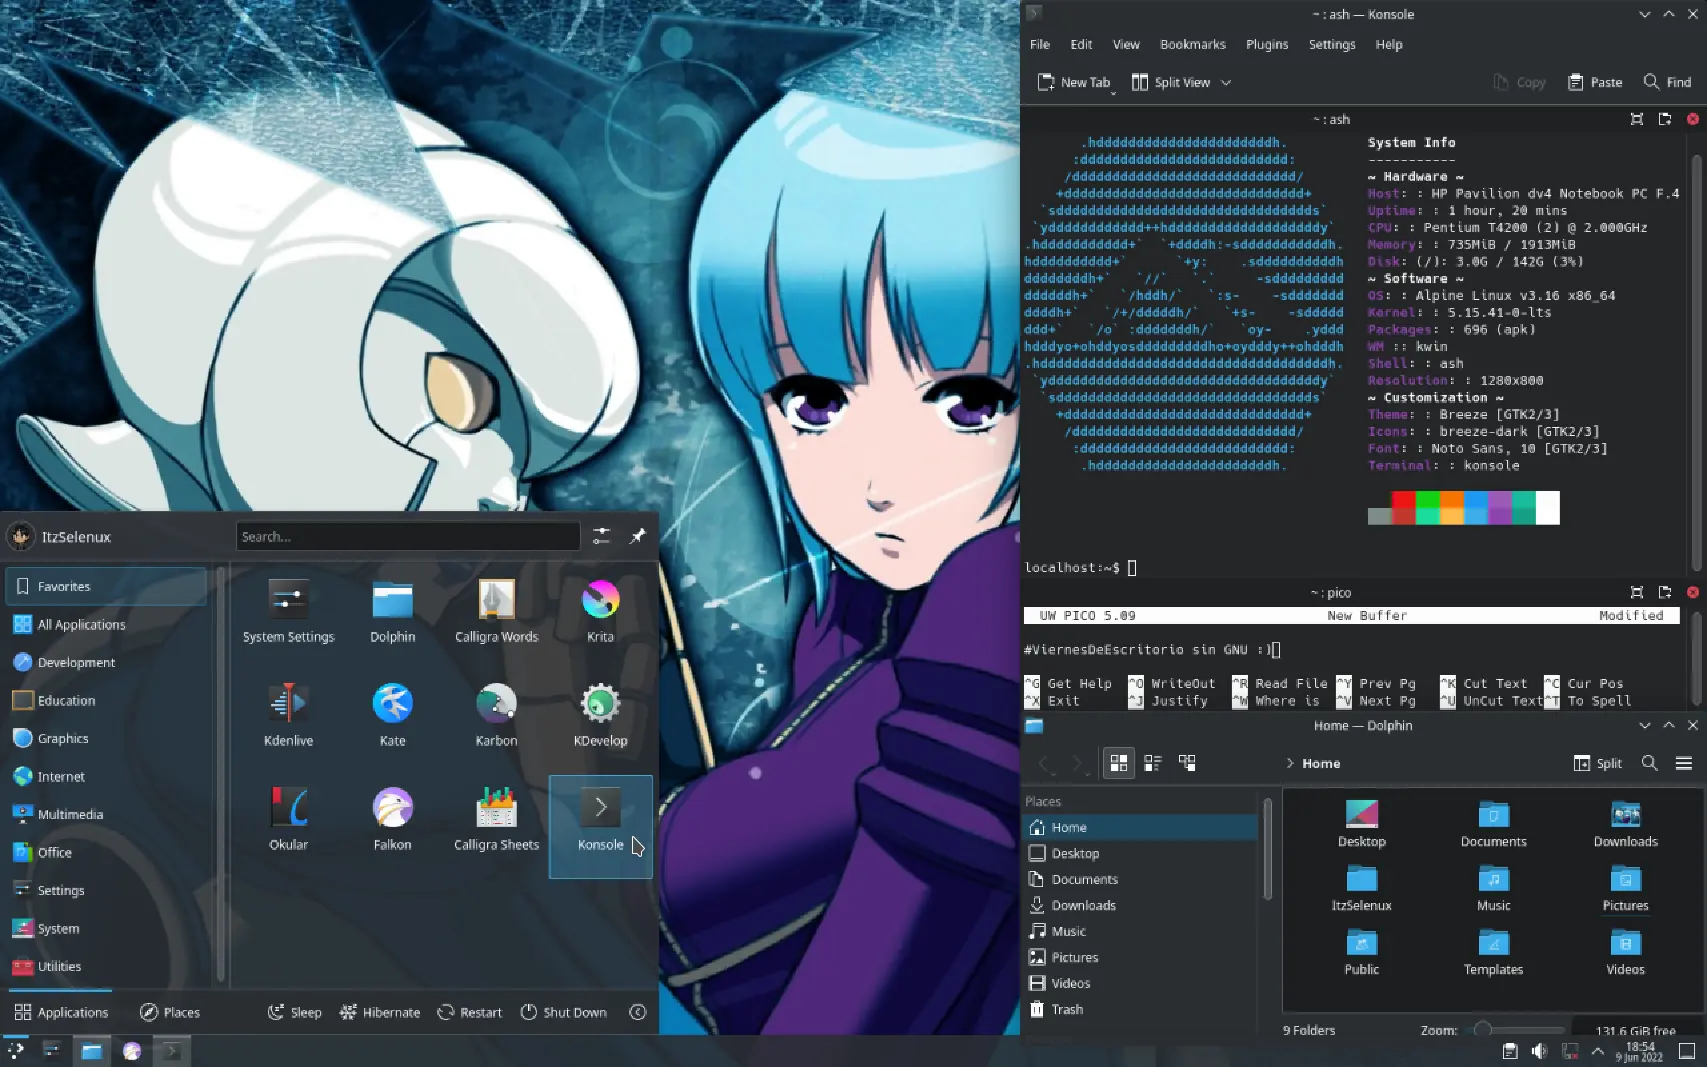
Task: Expand the Split View dropdown arrow
Action: [1226, 82]
